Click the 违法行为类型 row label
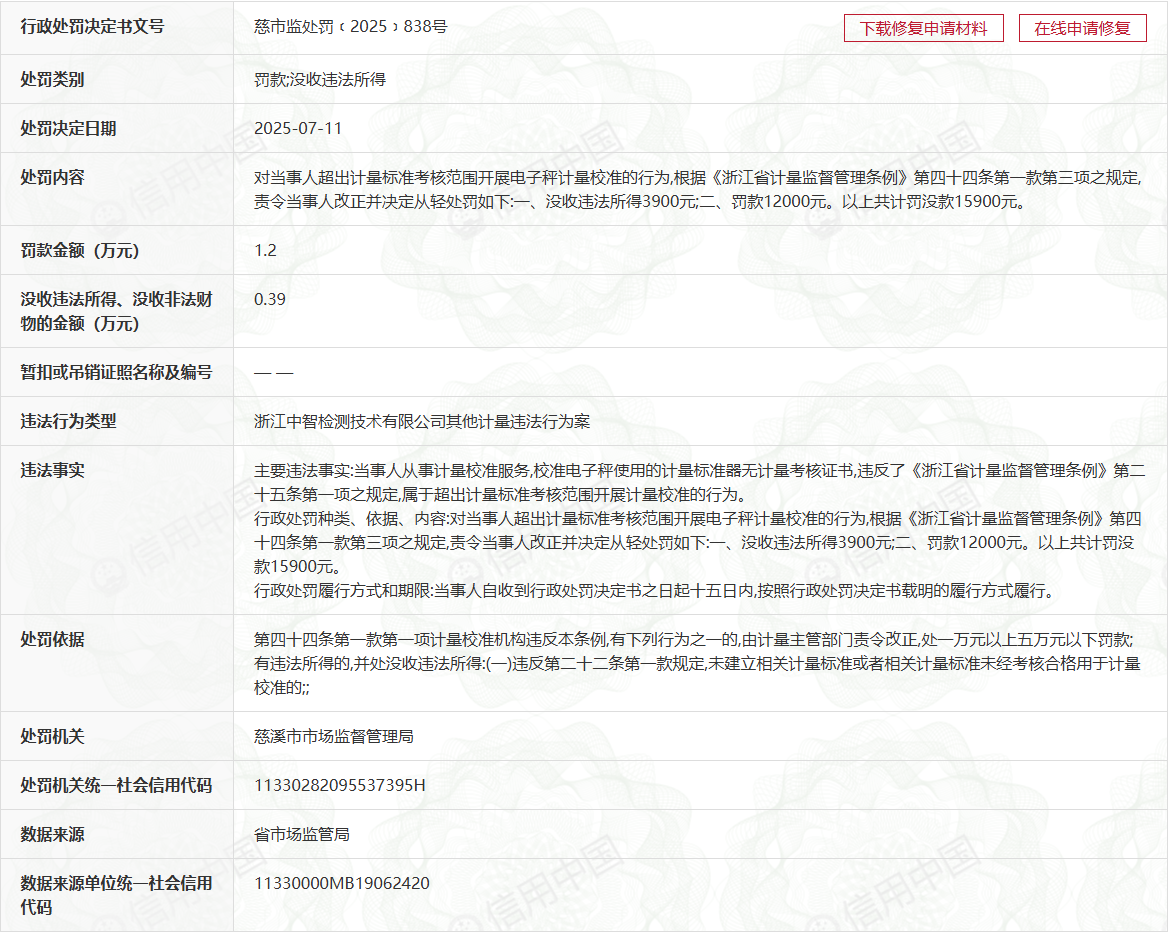This screenshot has height=935, width=1171. pyautogui.click(x=68, y=421)
